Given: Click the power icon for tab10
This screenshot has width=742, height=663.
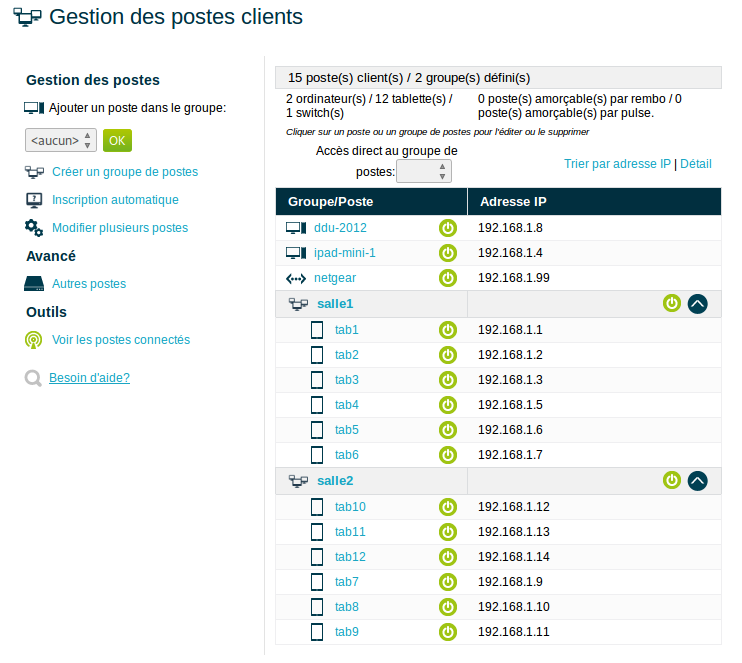Looking at the screenshot, I should point(448,507).
